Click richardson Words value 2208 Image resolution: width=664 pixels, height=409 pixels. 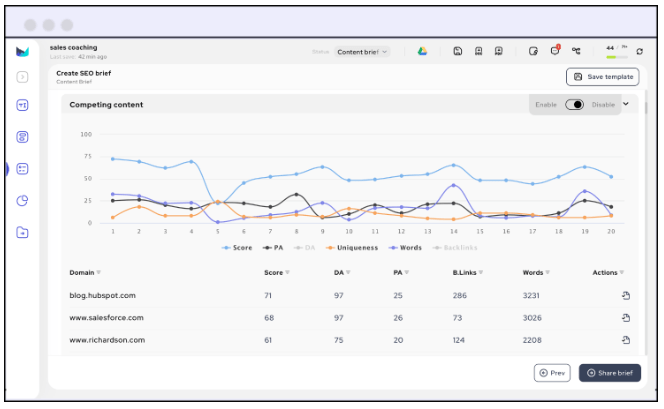coord(532,340)
